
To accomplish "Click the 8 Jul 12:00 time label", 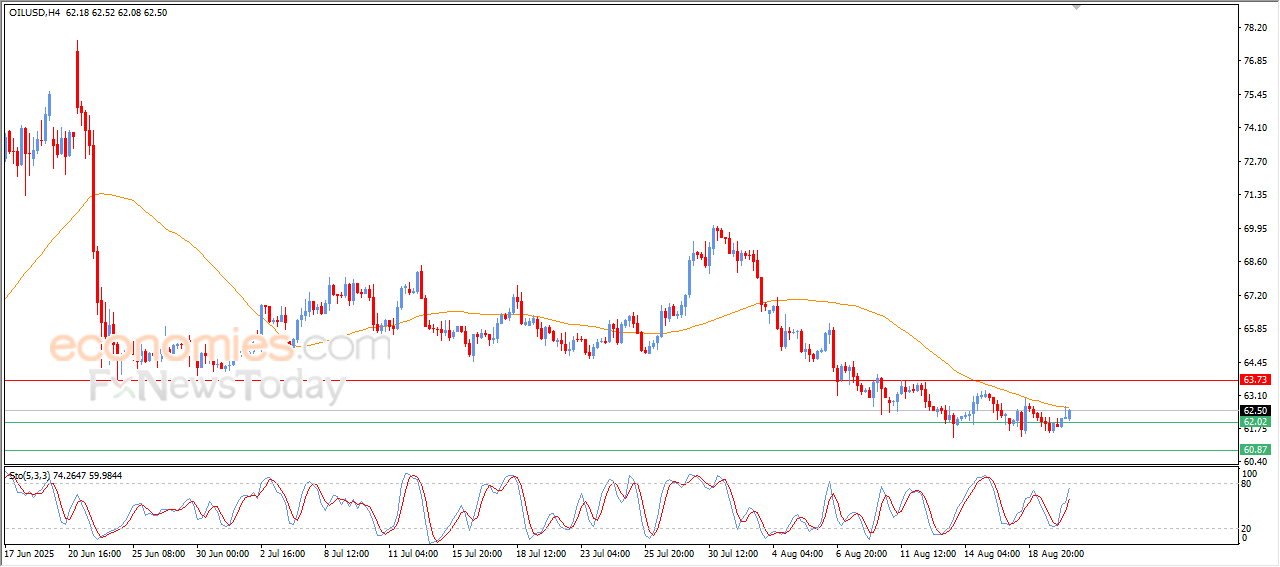I will point(349,553).
